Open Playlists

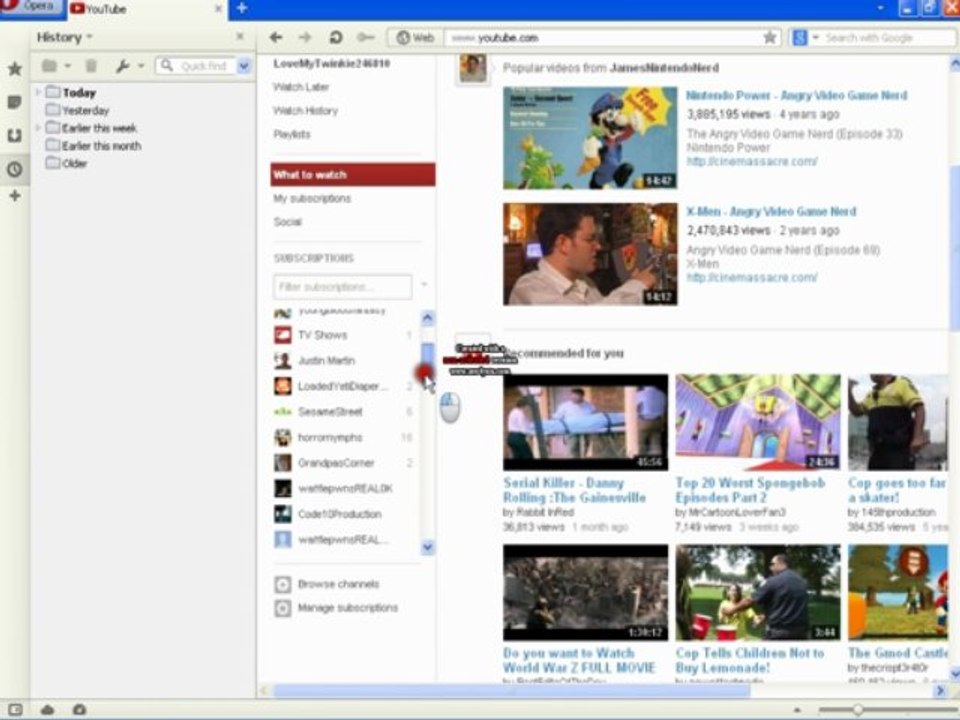click(291, 134)
